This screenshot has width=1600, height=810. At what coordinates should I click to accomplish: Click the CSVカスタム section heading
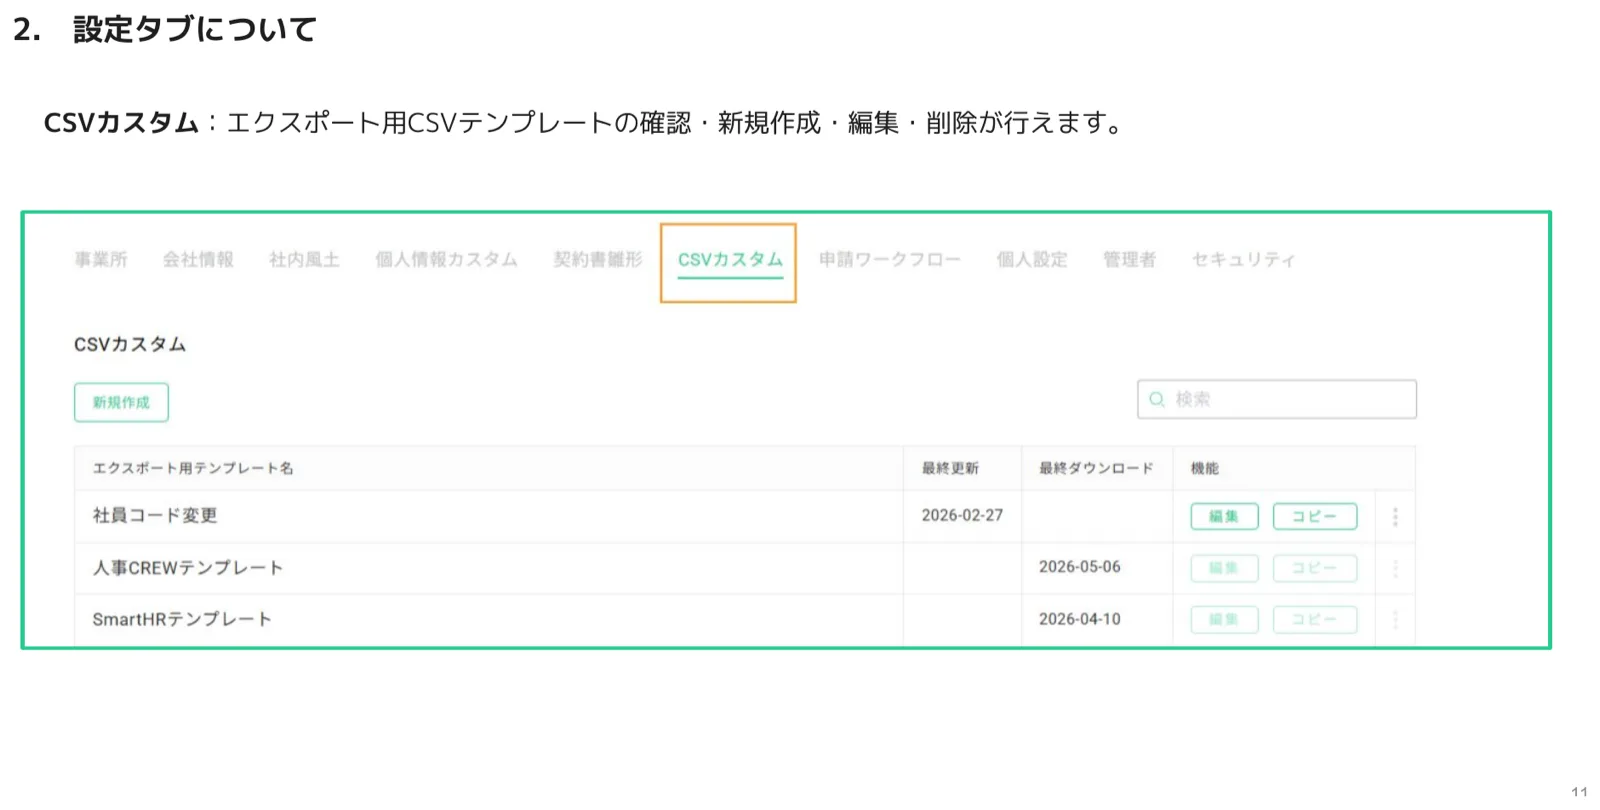(130, 344)
